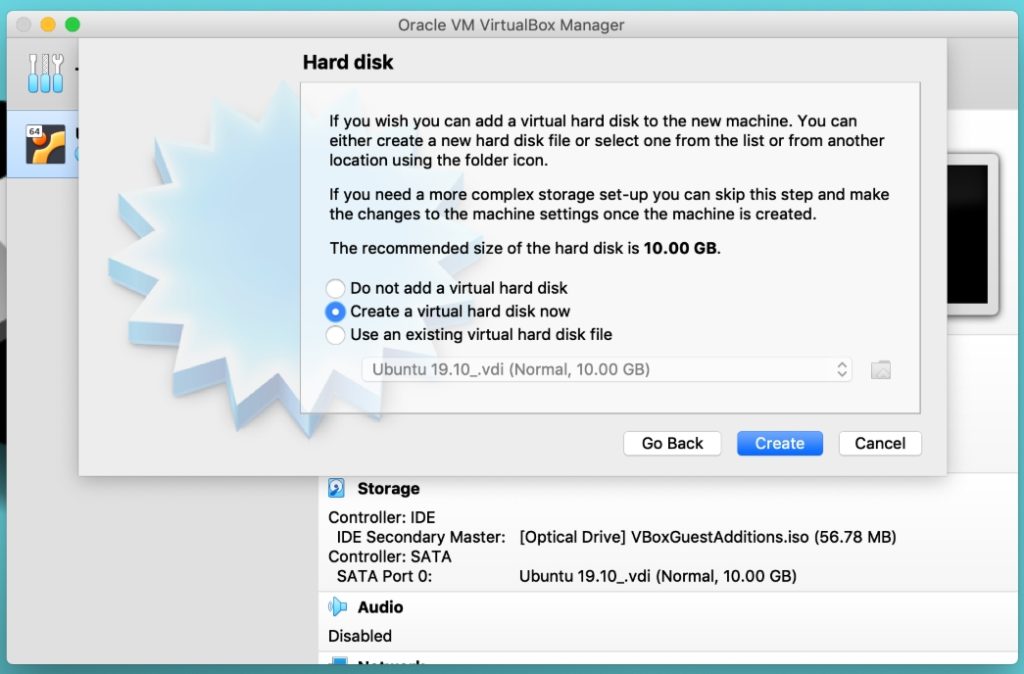Click the Go Back button

pos(672,443)
